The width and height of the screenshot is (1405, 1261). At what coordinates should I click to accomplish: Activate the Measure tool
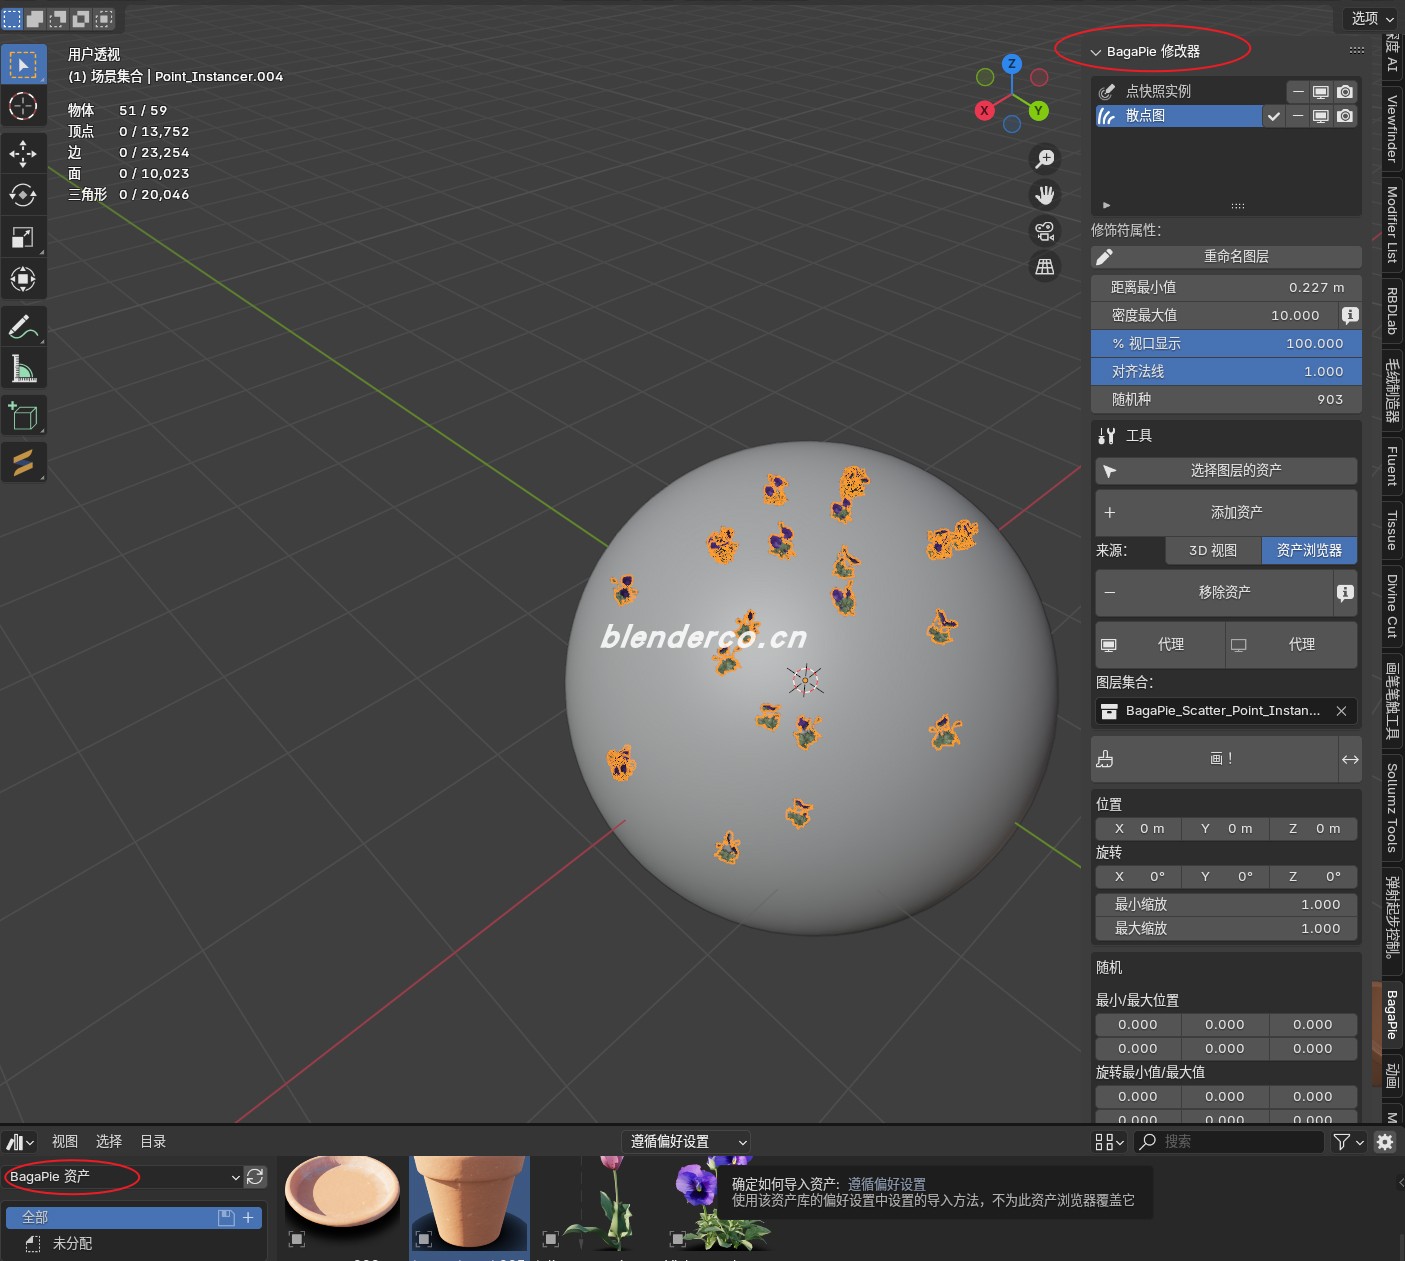click(x=23, y=368)
